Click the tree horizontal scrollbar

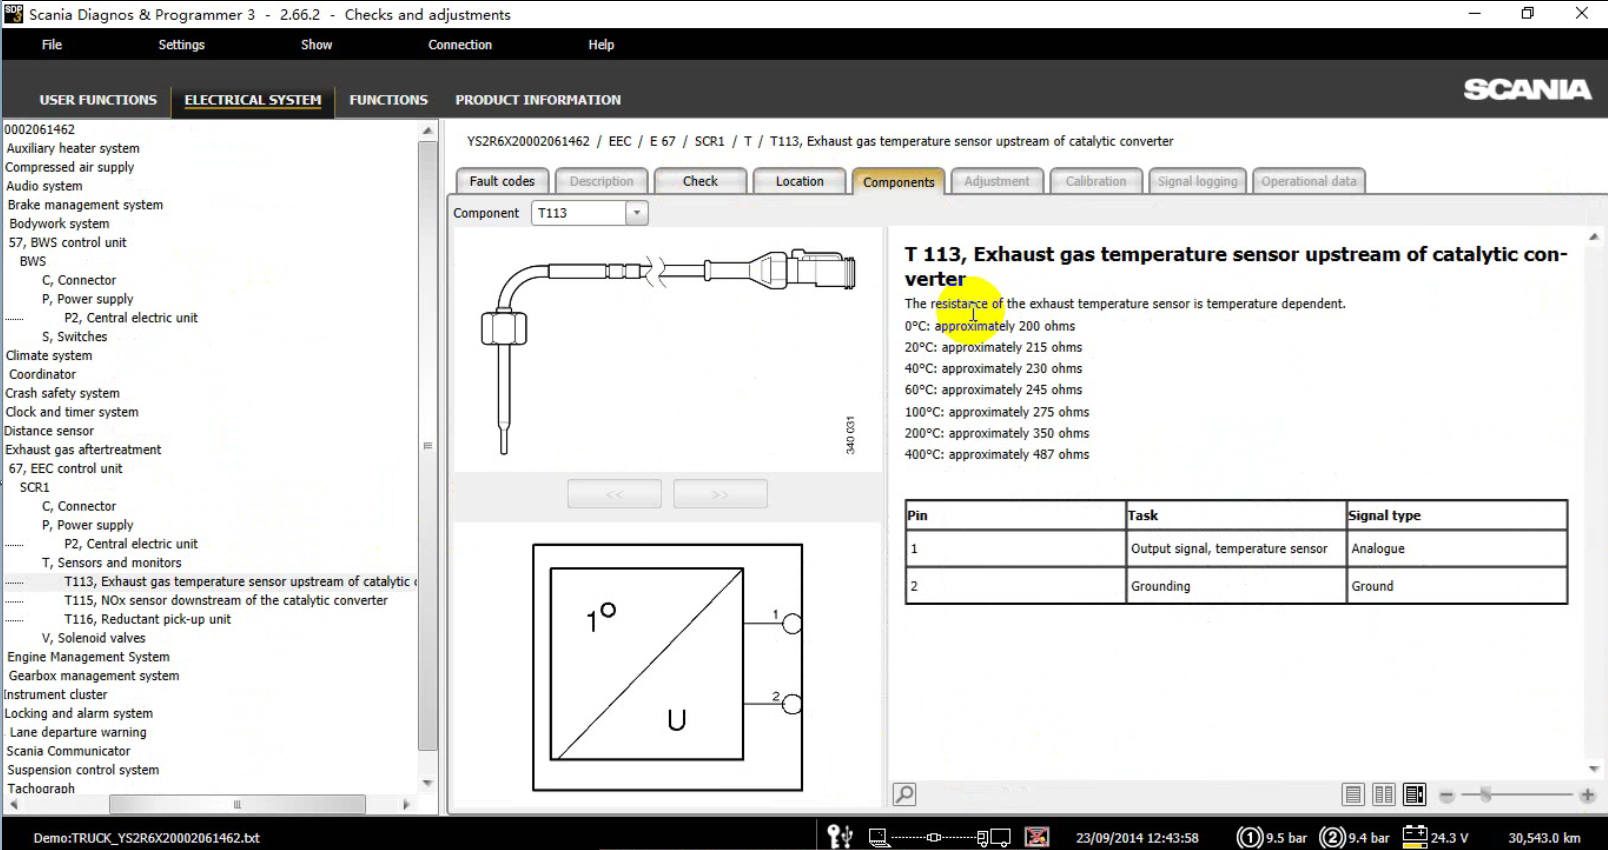(x=237, y=804)
